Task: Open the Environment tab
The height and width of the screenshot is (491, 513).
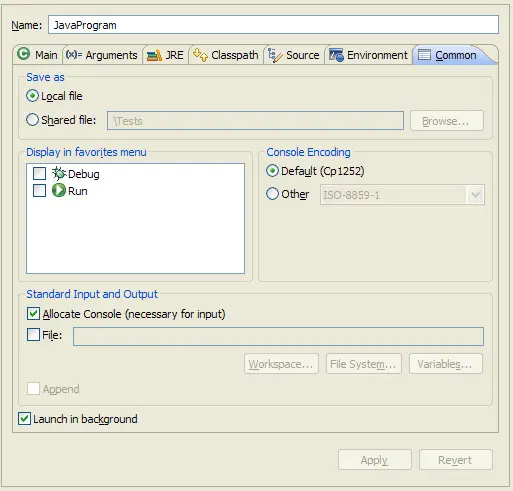Action: coord(368,55)
